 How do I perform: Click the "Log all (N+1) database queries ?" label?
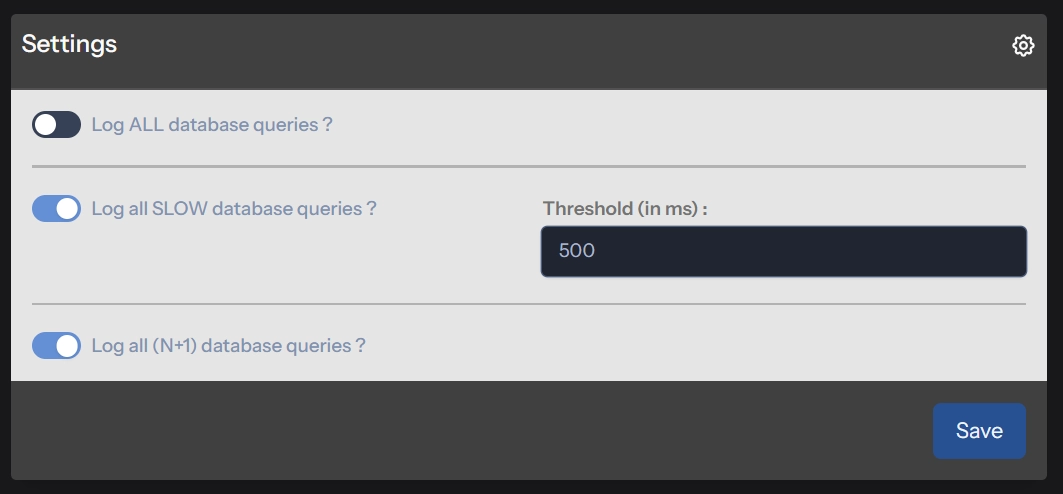(228, 346)
